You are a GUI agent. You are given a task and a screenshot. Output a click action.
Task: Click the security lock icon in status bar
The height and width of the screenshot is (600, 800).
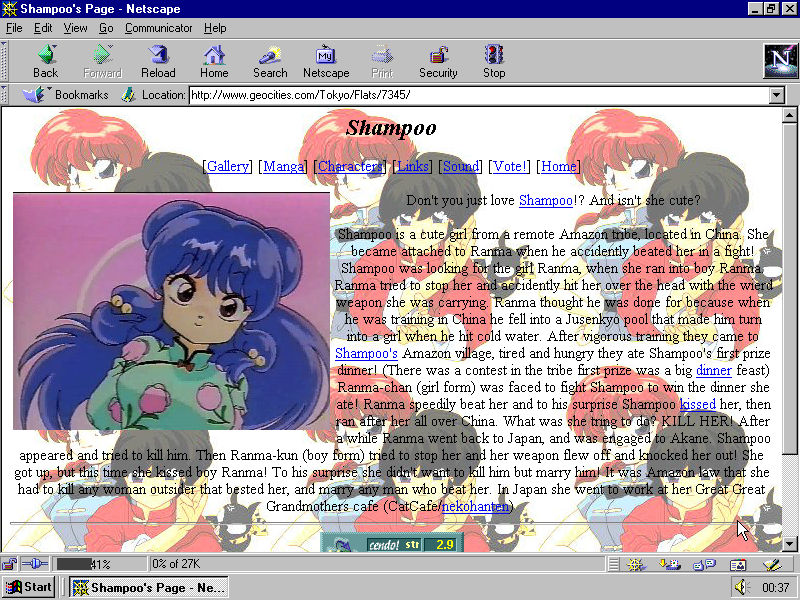pos(9,564)
